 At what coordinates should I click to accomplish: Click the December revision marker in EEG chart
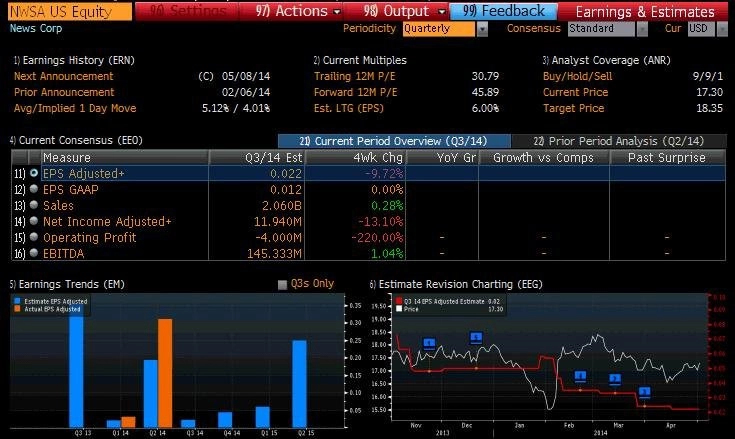[476, 338]
